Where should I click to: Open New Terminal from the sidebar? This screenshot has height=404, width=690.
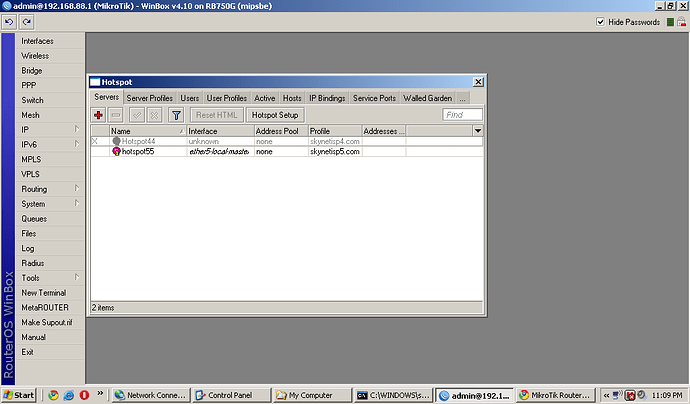tap(50, 293)
